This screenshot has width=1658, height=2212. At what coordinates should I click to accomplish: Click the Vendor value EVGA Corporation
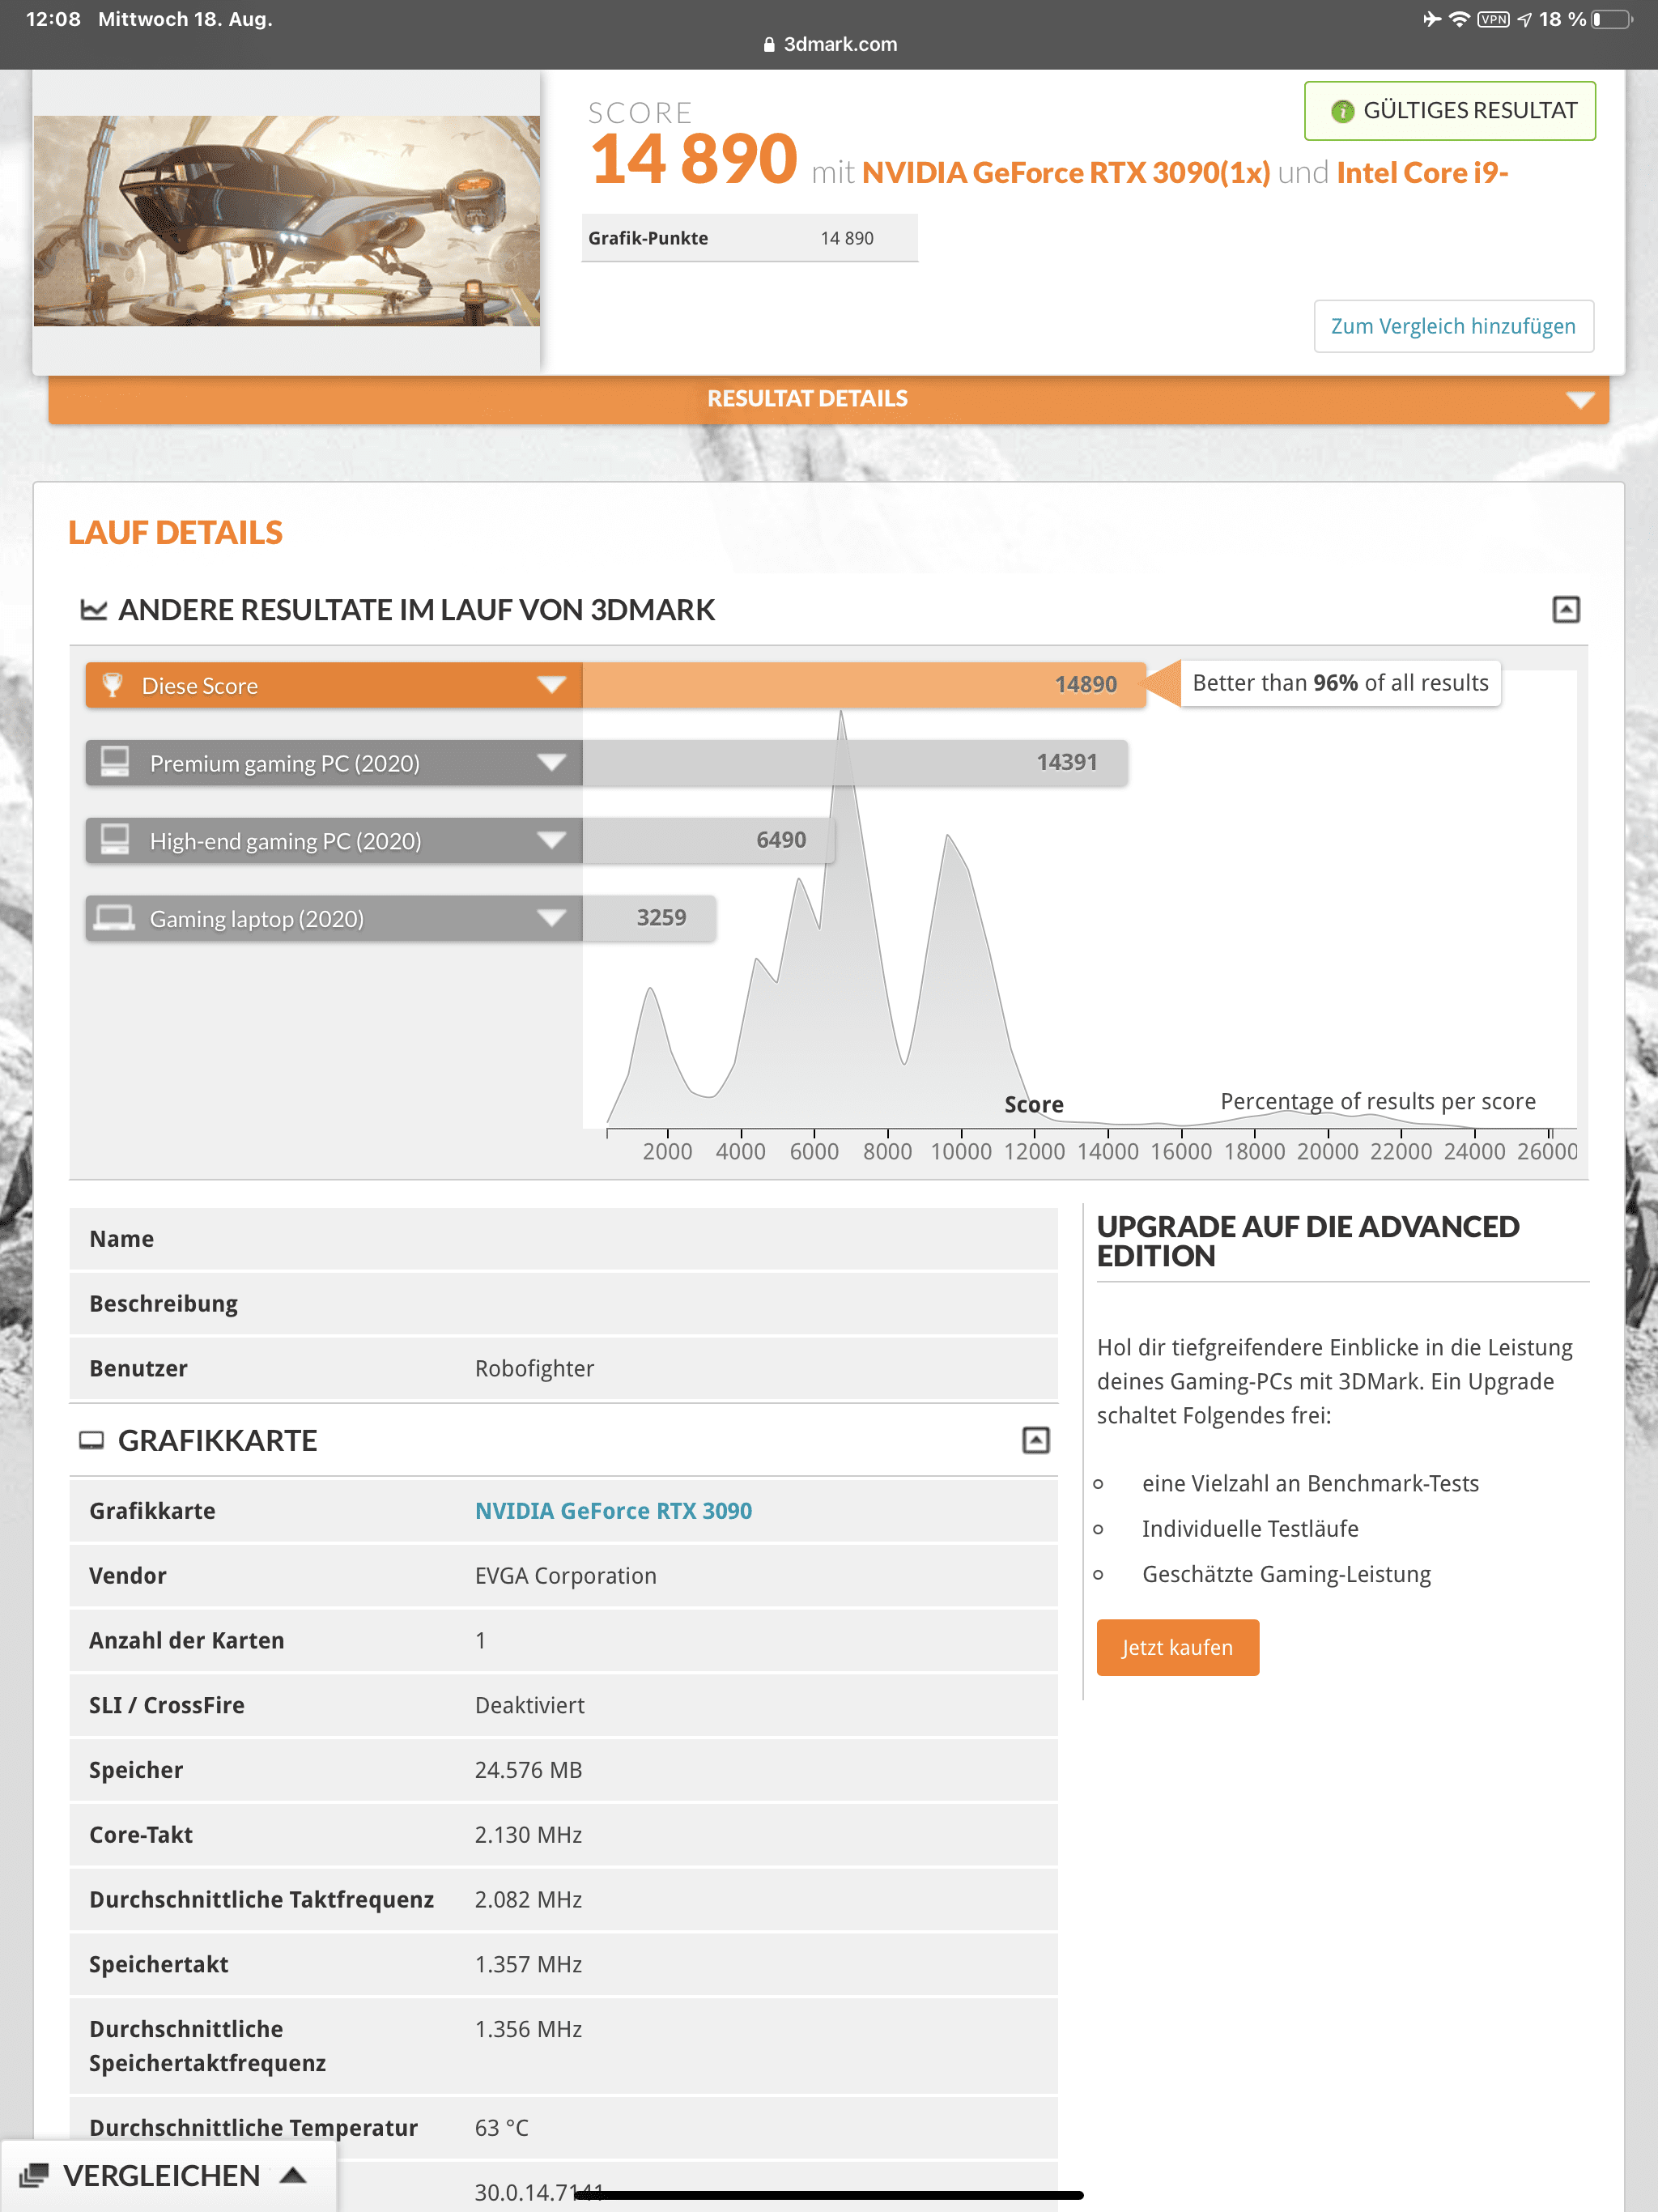pos(565,1575)
